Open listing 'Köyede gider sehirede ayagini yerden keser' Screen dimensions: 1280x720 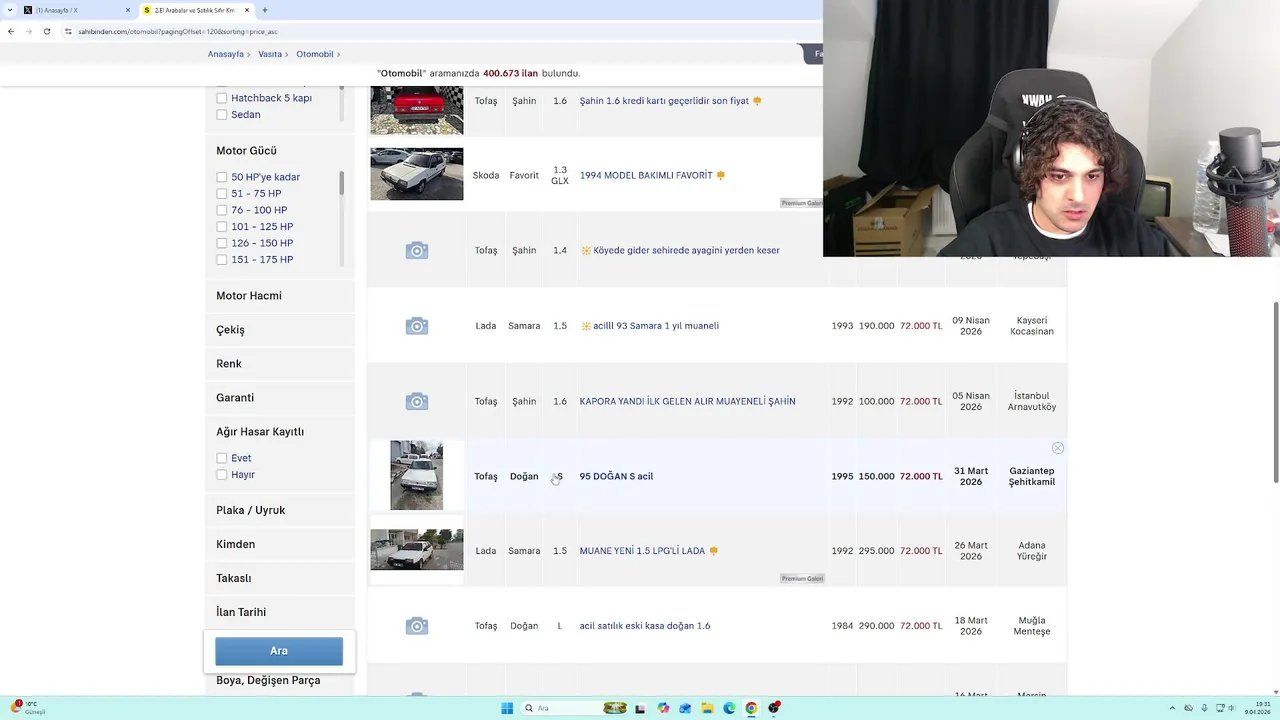click(686, 250)
